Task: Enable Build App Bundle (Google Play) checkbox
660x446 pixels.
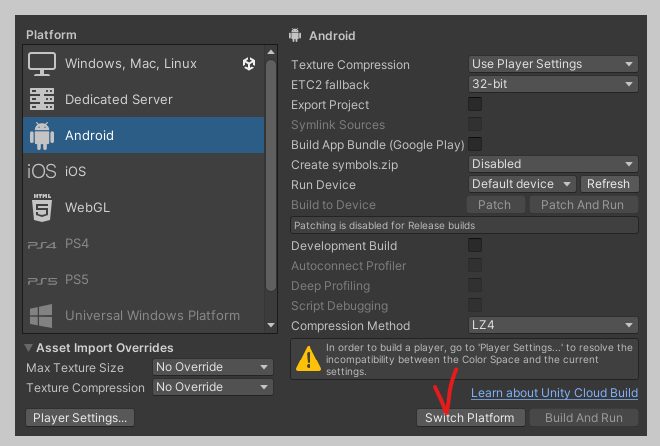Action: [x=475, y=144]
